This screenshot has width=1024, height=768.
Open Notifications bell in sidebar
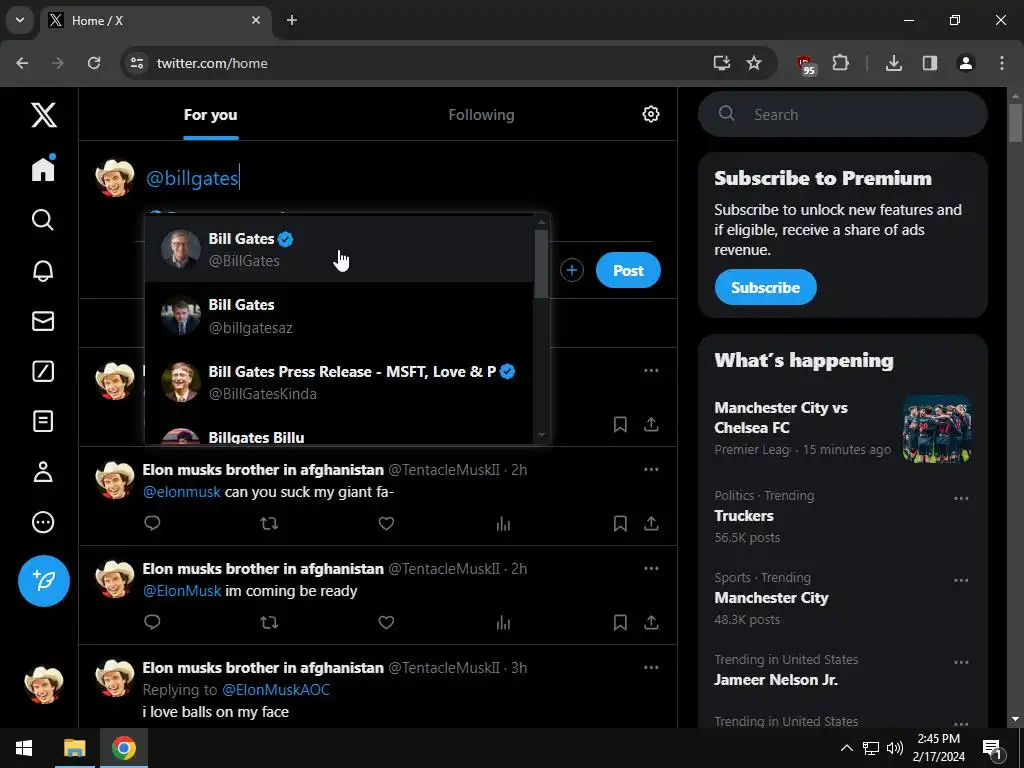click(x=43, y=270)
